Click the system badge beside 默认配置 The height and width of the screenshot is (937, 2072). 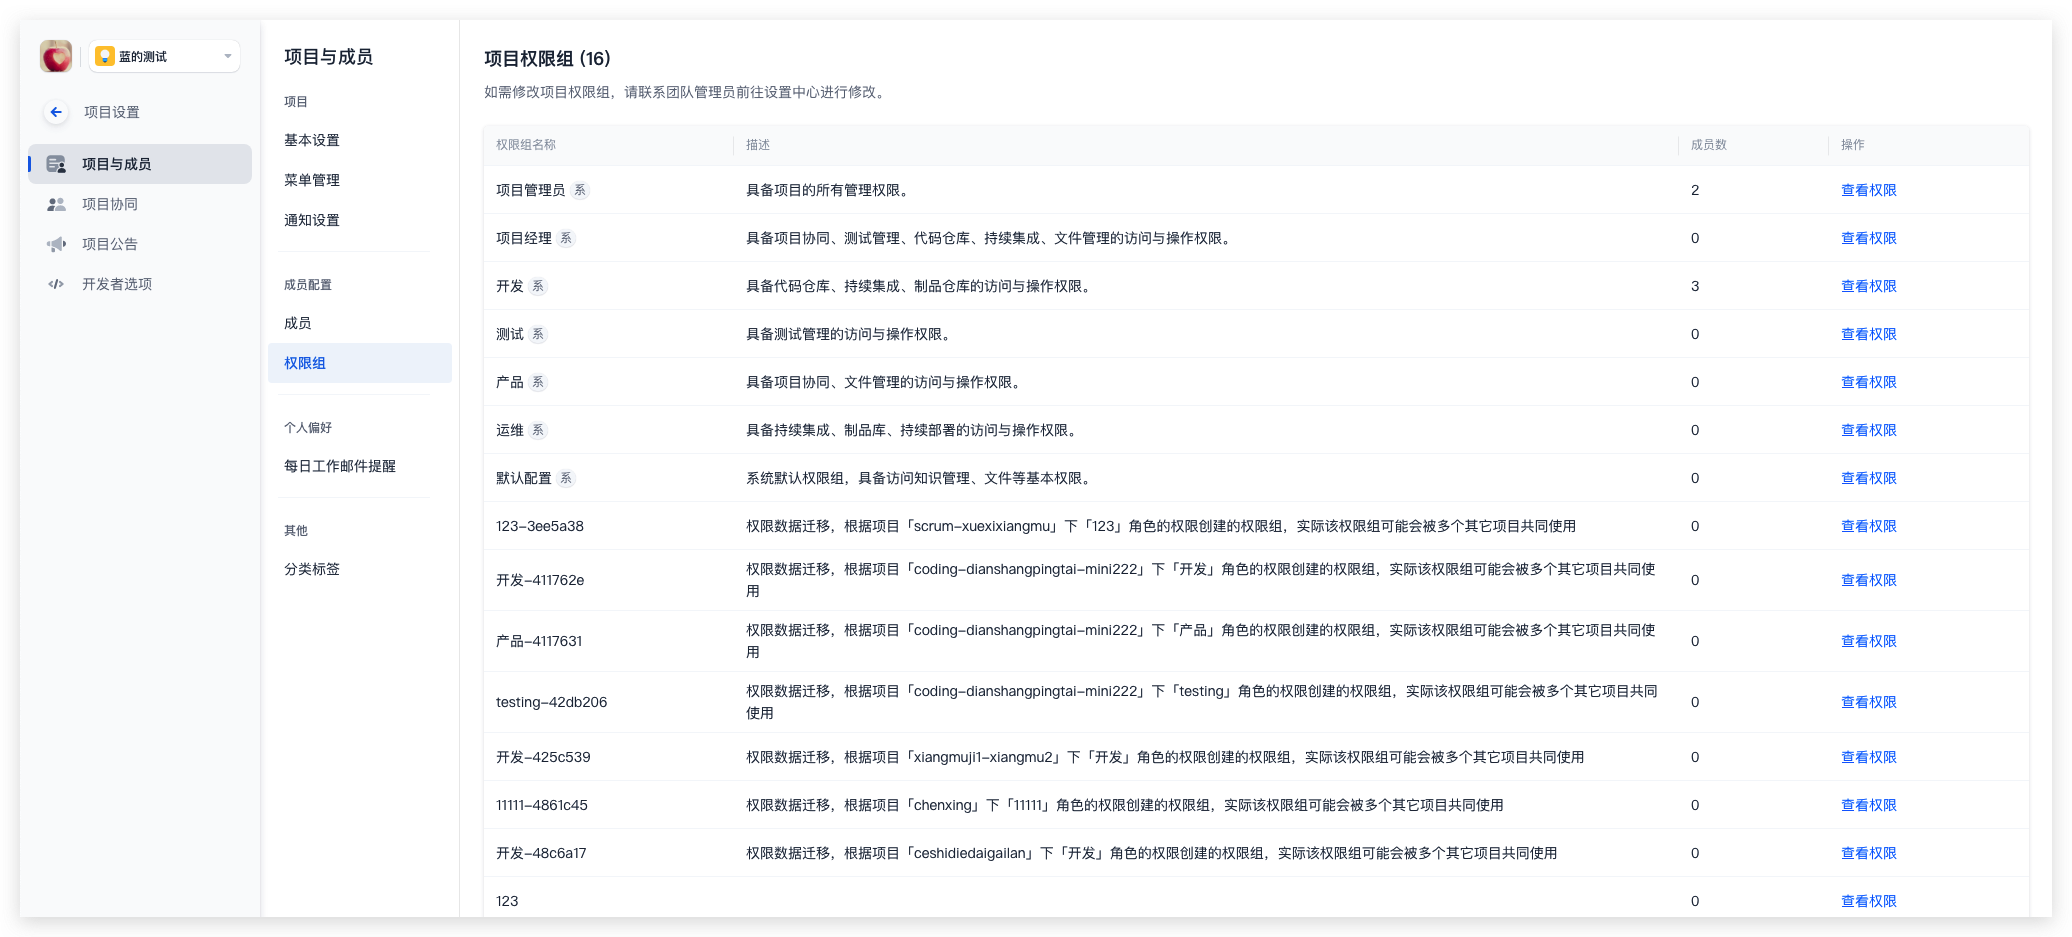click(566, 478)
